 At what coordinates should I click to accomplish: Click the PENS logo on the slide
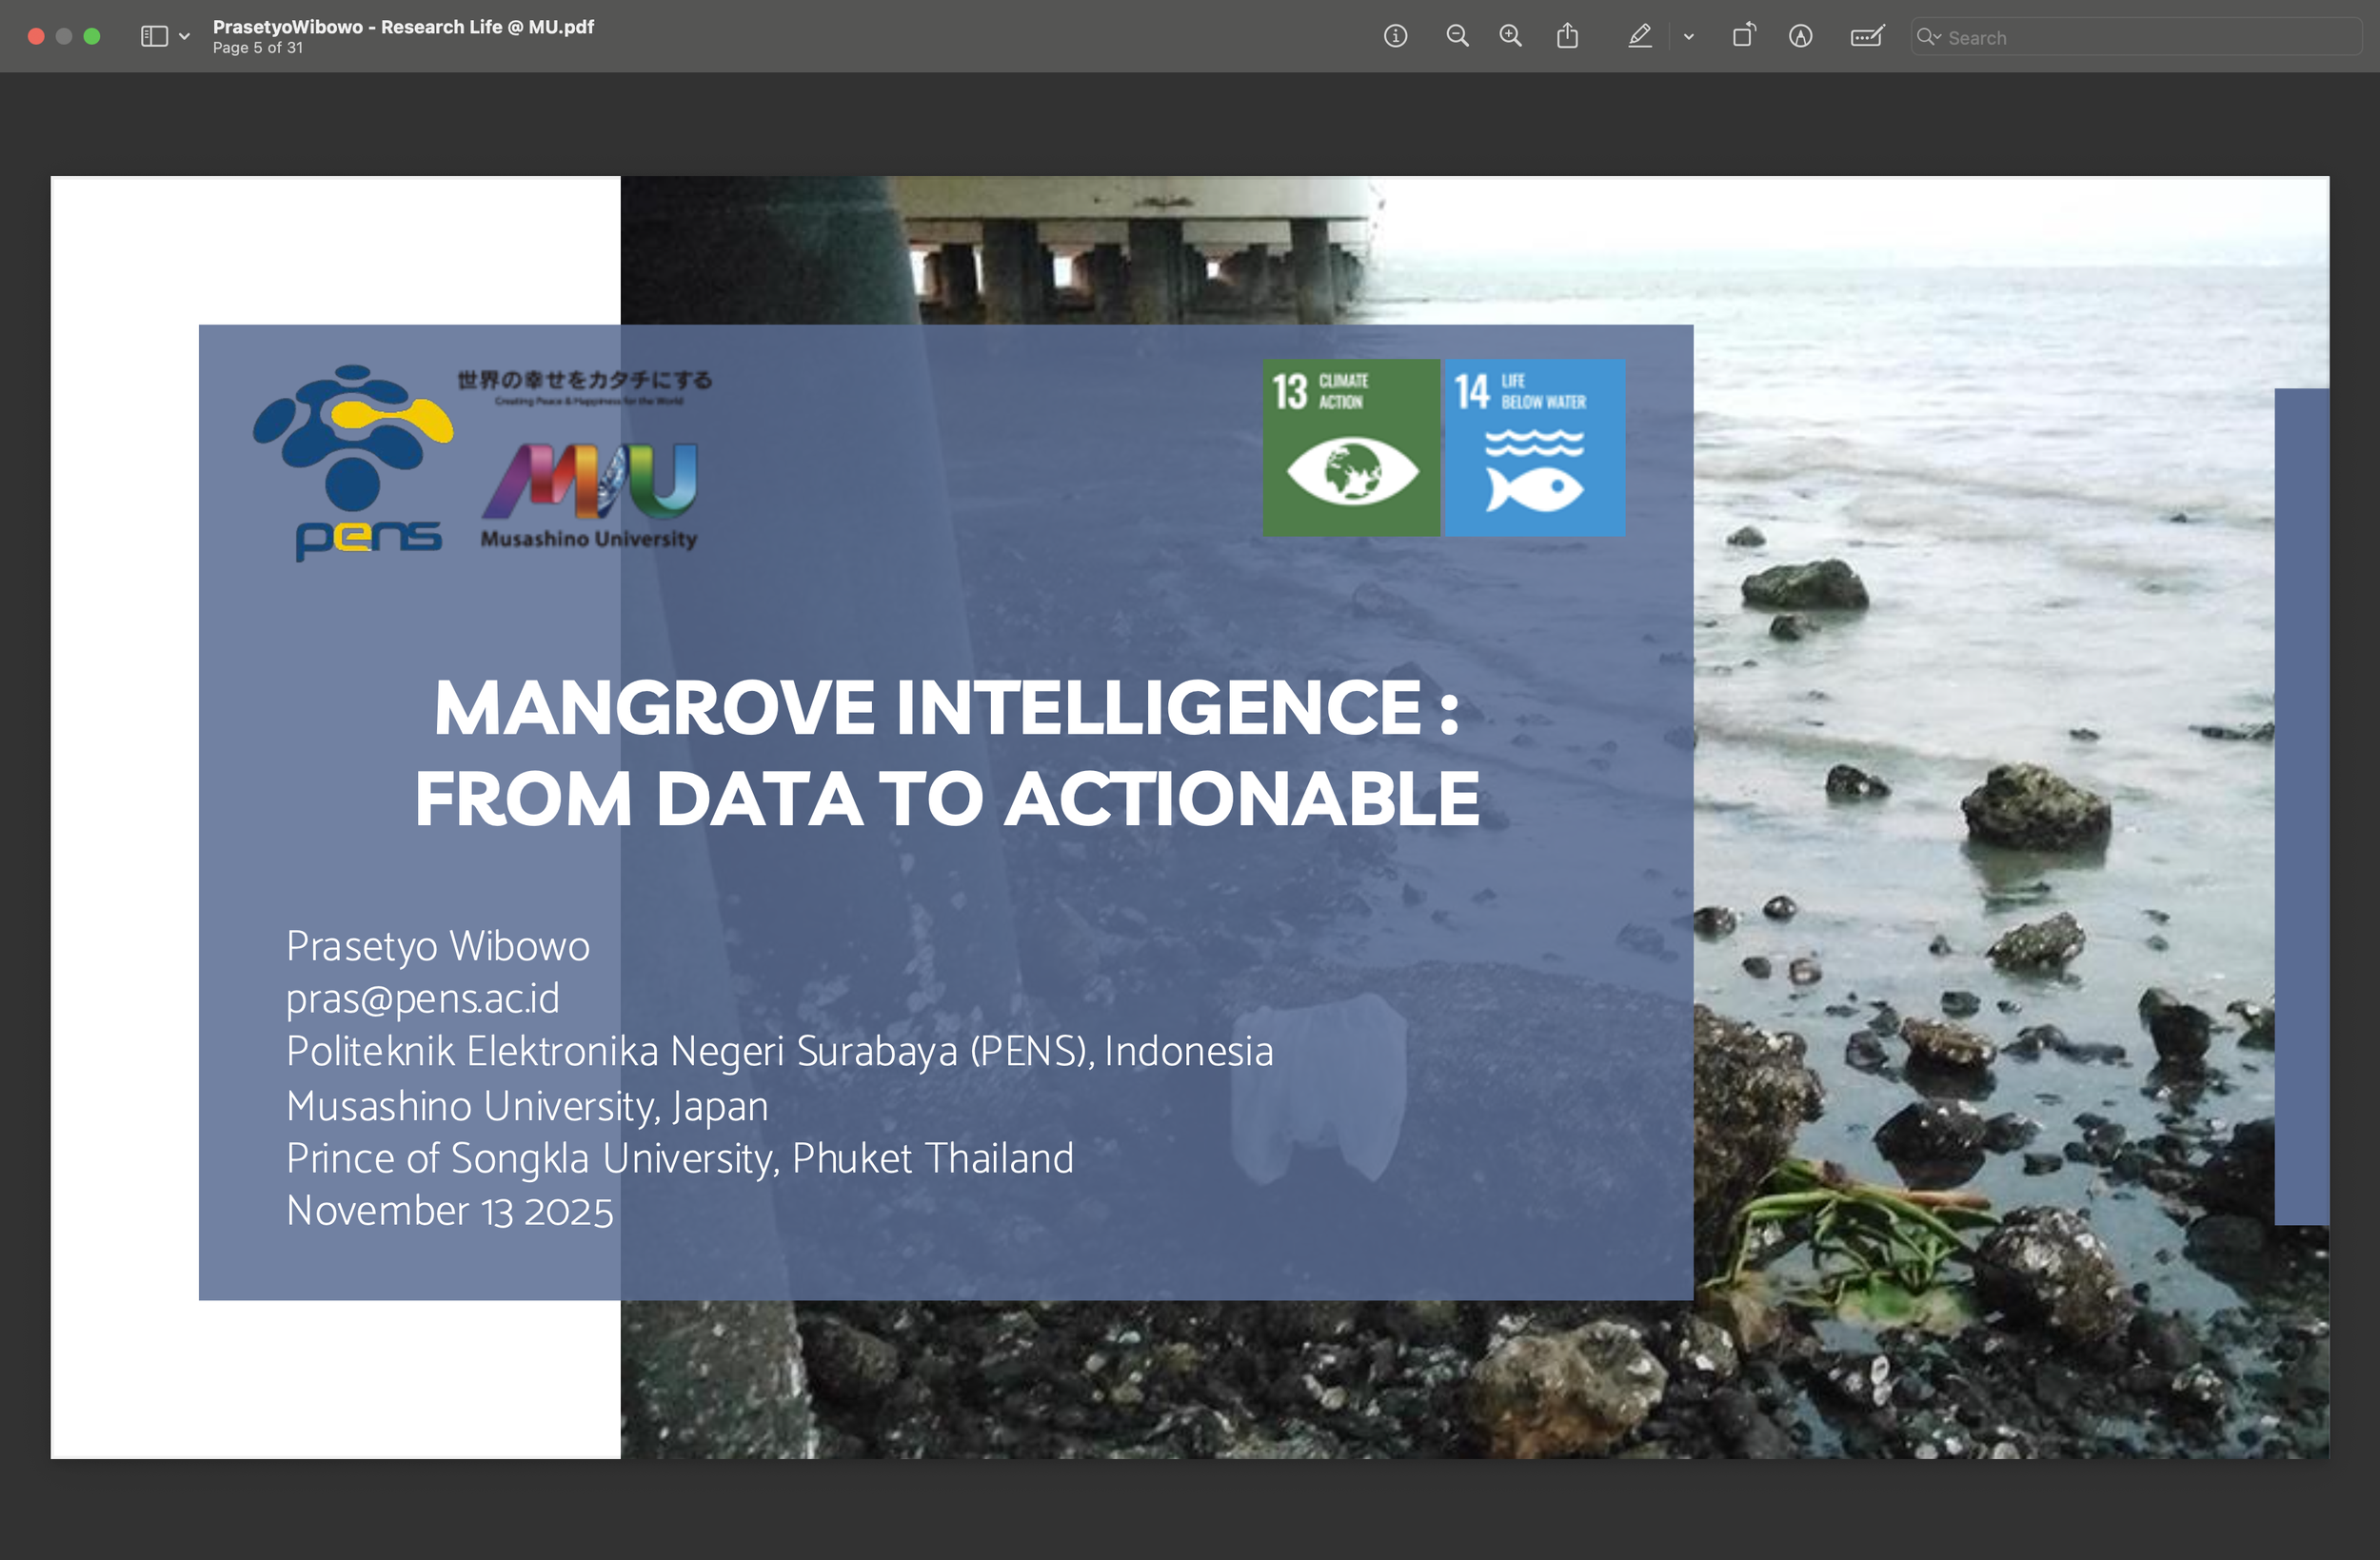pos(355,462)
